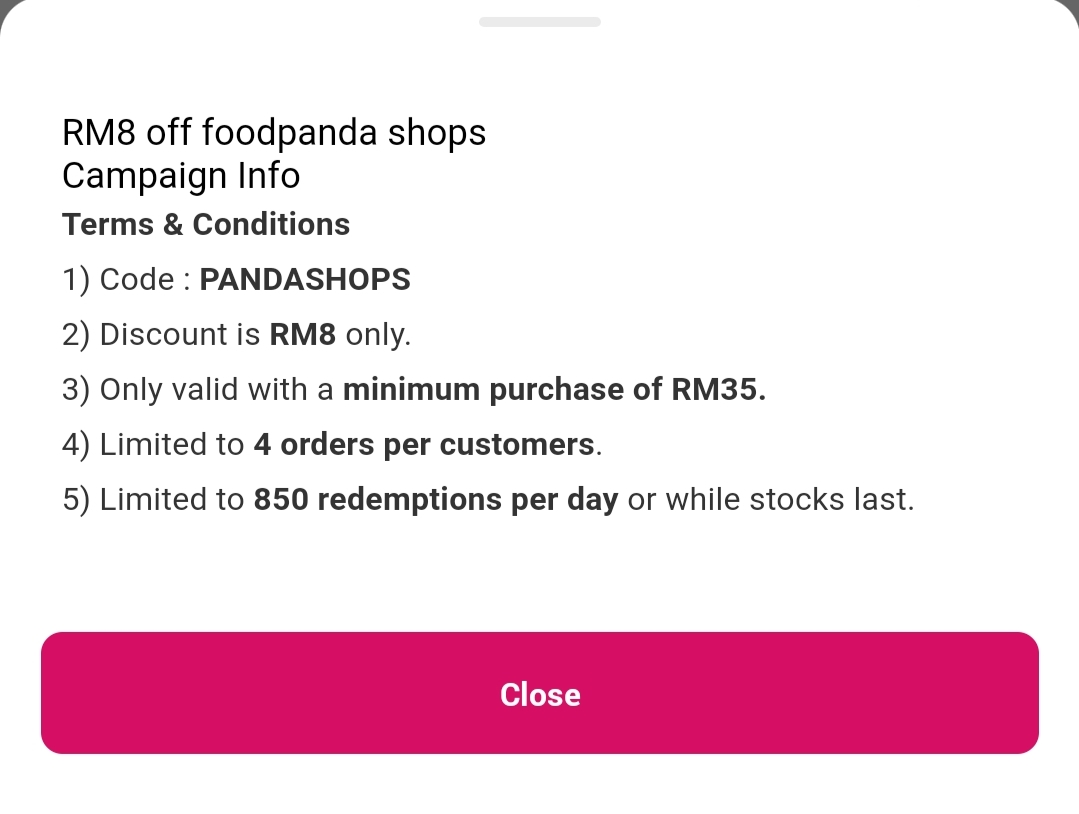Click the word "only." after RM8
1079x814 pixels.
(378, 335)
